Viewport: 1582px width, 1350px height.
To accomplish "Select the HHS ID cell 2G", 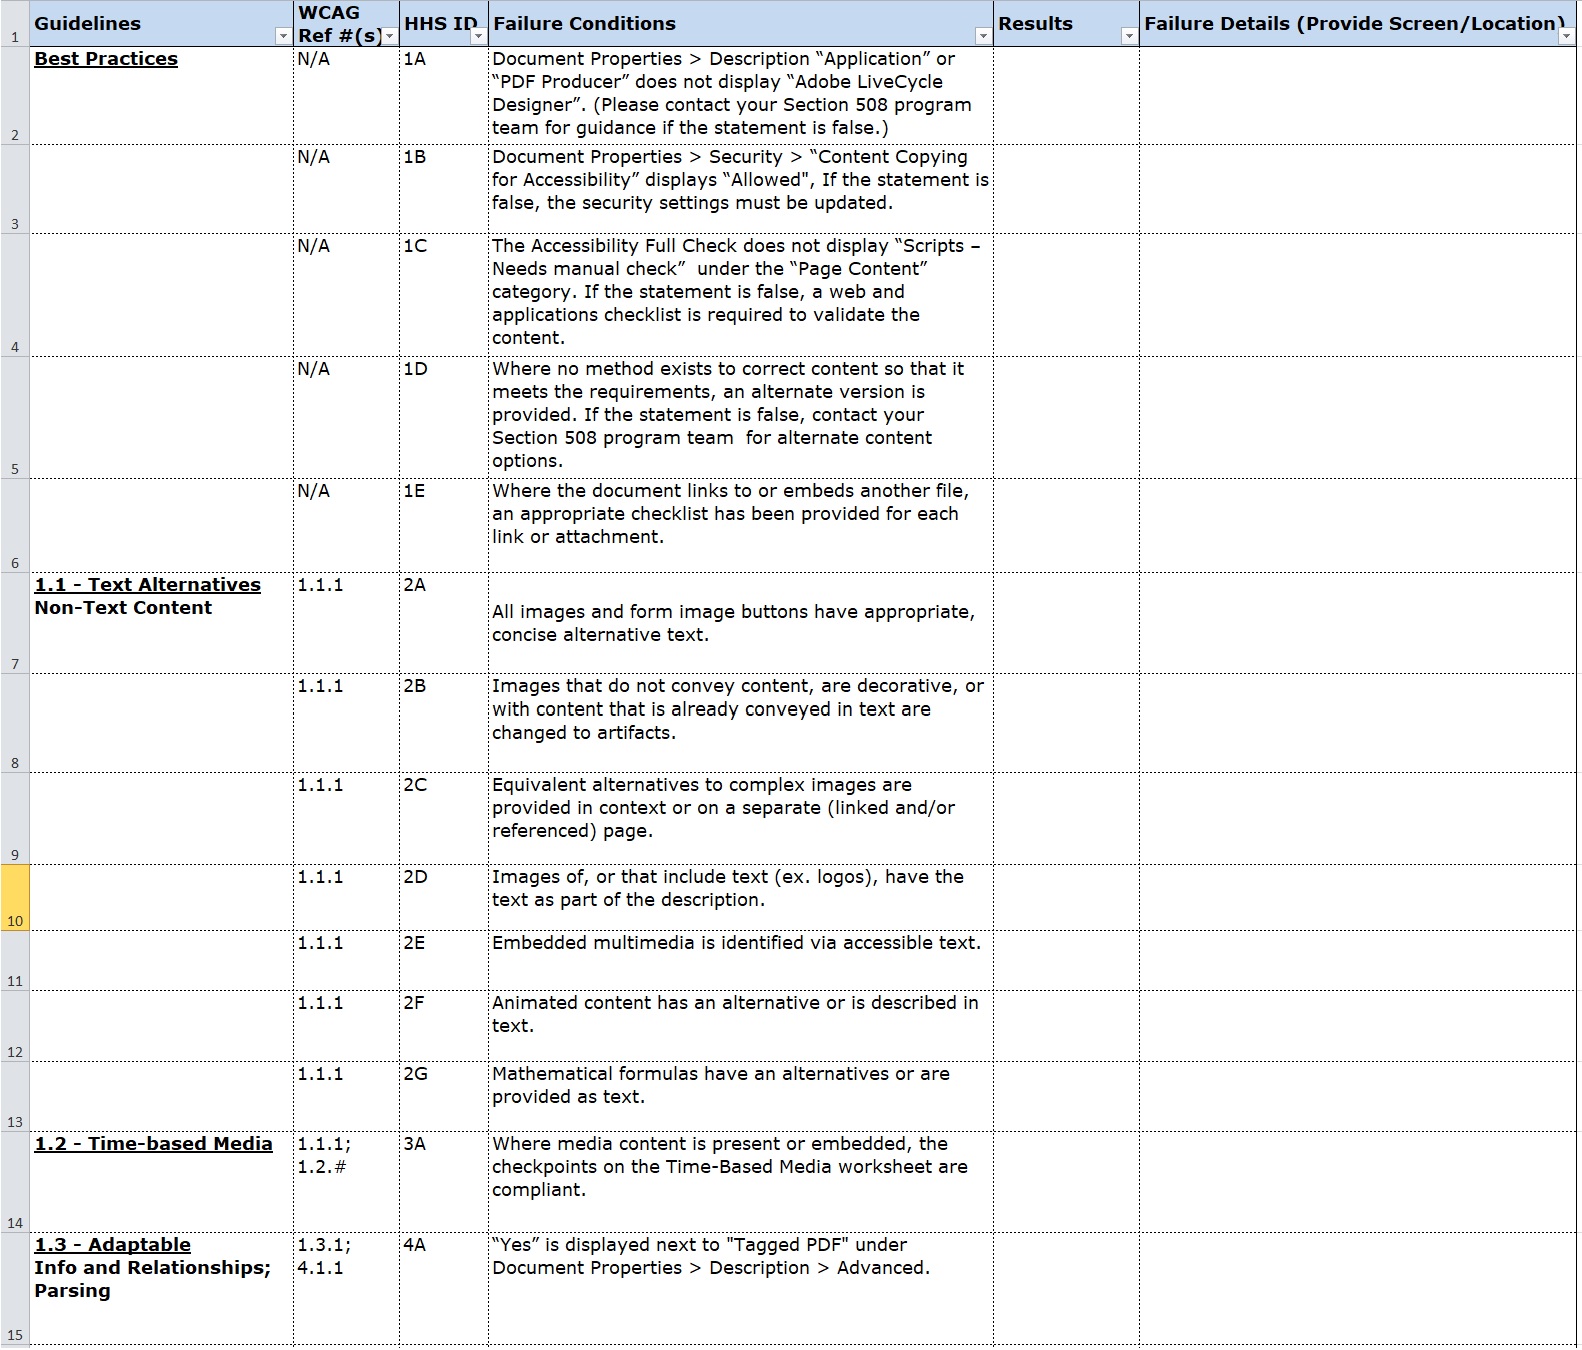I will click(444, 1097).
